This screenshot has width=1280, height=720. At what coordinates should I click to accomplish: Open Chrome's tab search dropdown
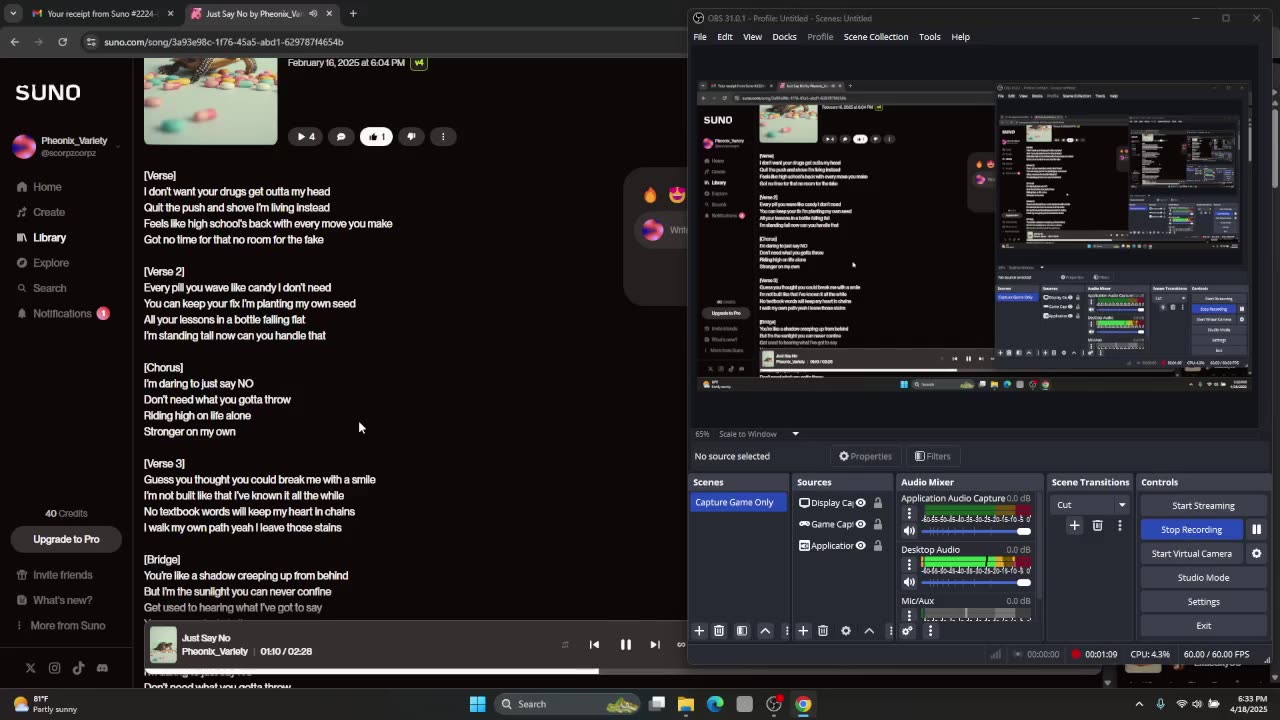click(x=12, y=14)
